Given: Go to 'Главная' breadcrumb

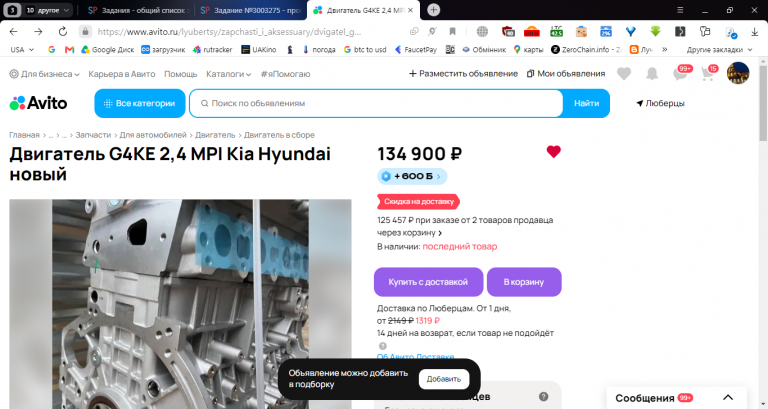Looking at the screenshot, I should pyautogui.click(x=24, y=135).
